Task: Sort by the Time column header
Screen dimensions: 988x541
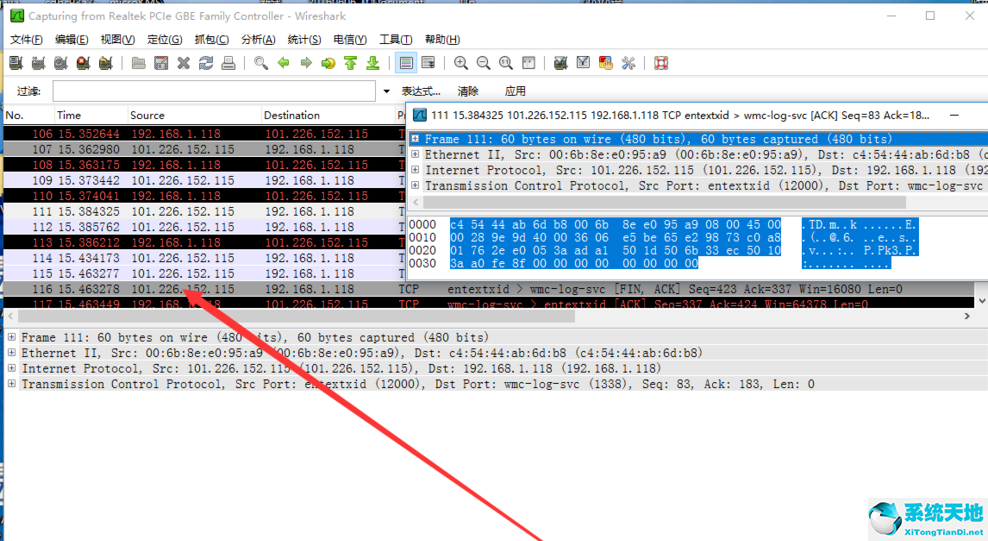Action: pos(90,115)
